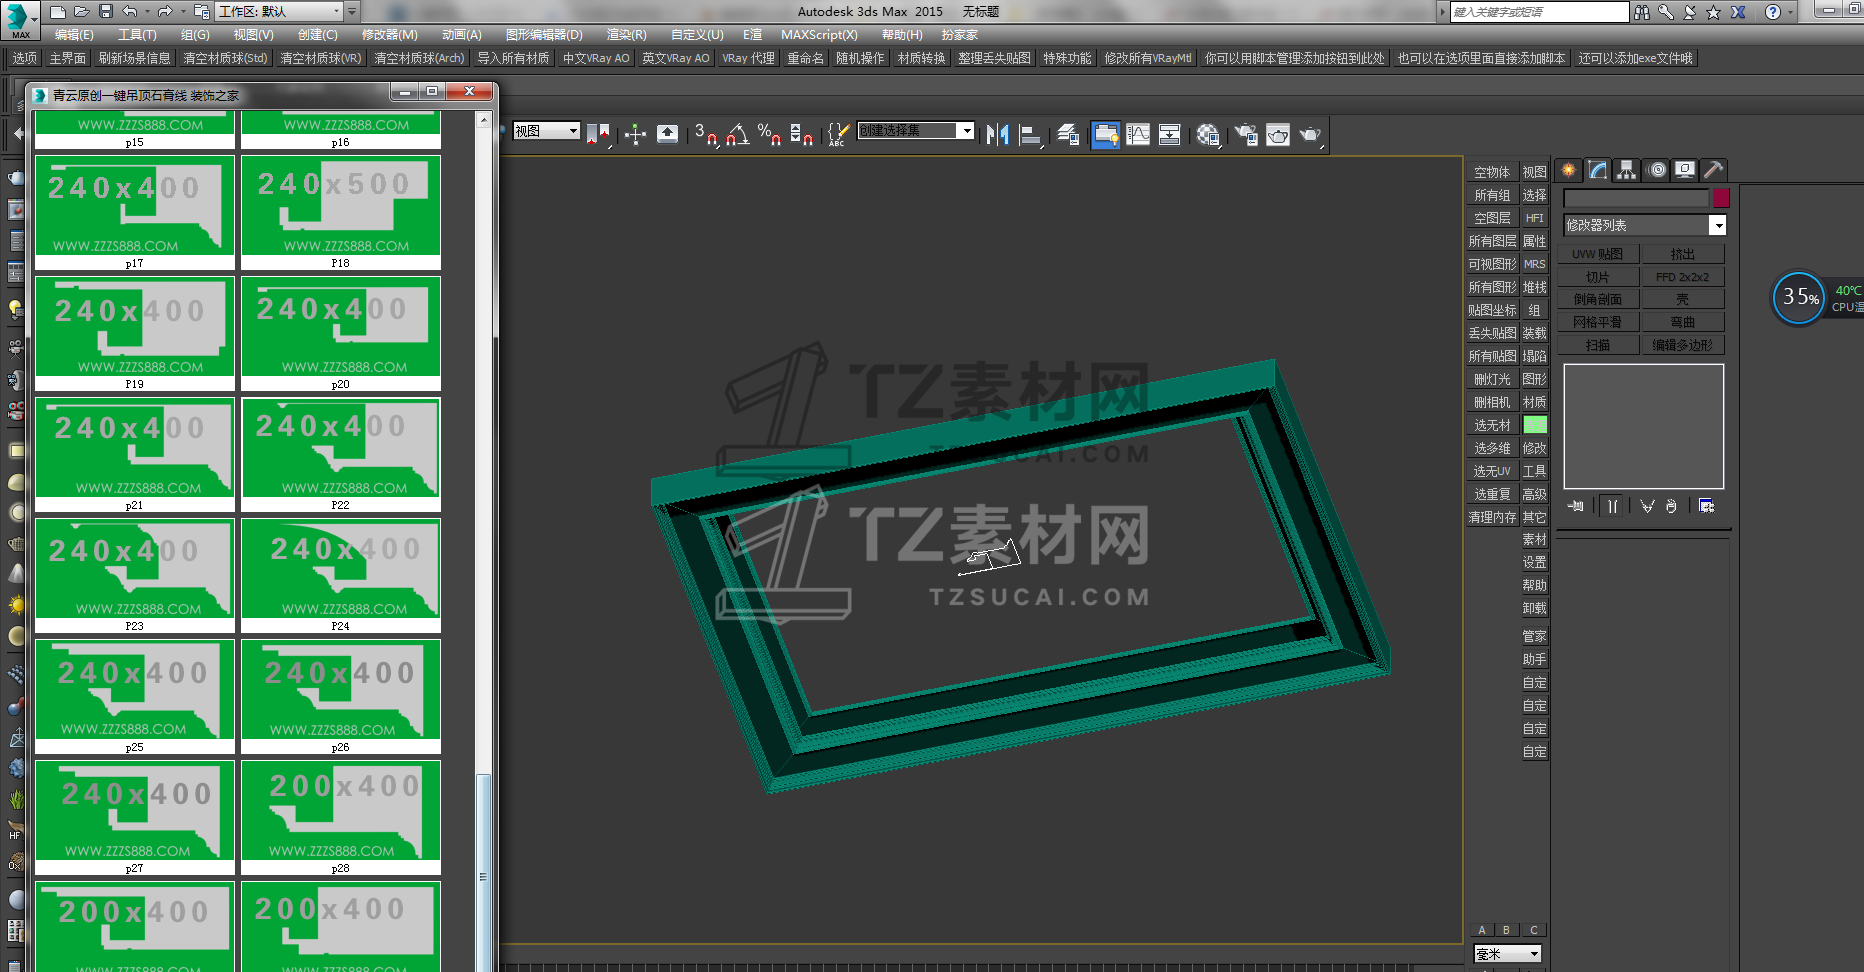Open the Motion panel icon
The width and height of the screenshot is (1864, 972).
(x=1656, y=170)
